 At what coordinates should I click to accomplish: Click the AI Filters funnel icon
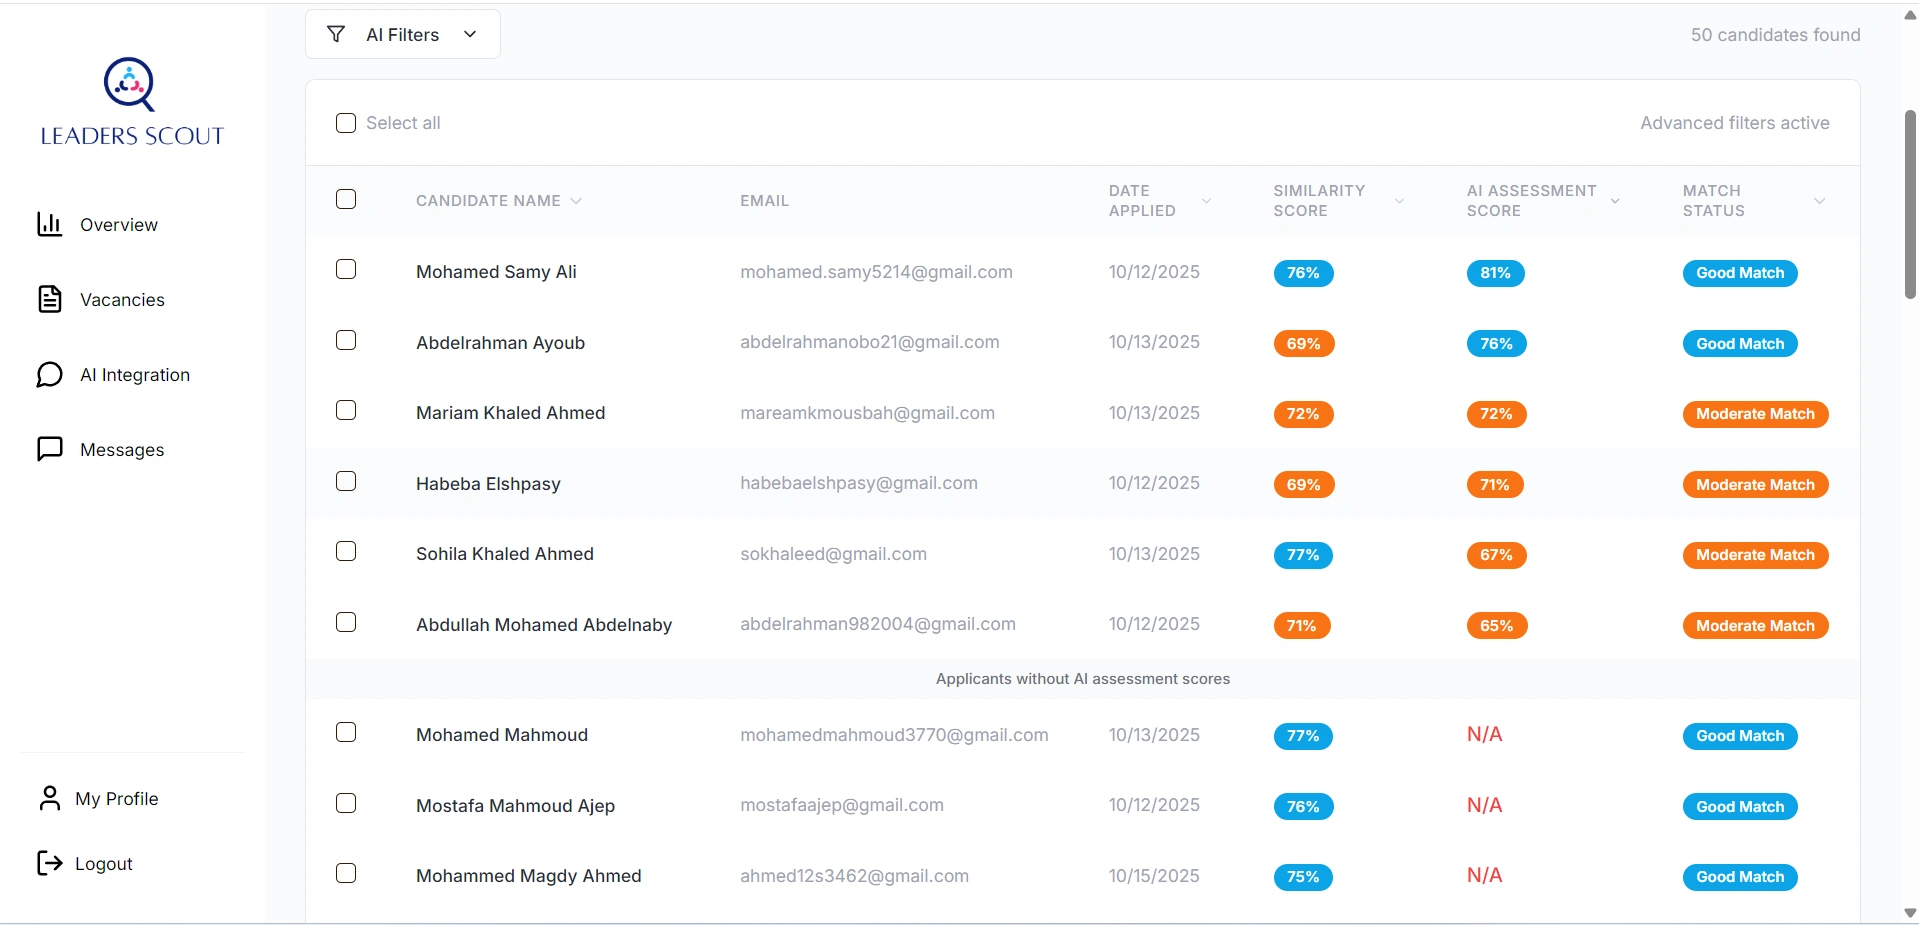(x=334, y=33)
